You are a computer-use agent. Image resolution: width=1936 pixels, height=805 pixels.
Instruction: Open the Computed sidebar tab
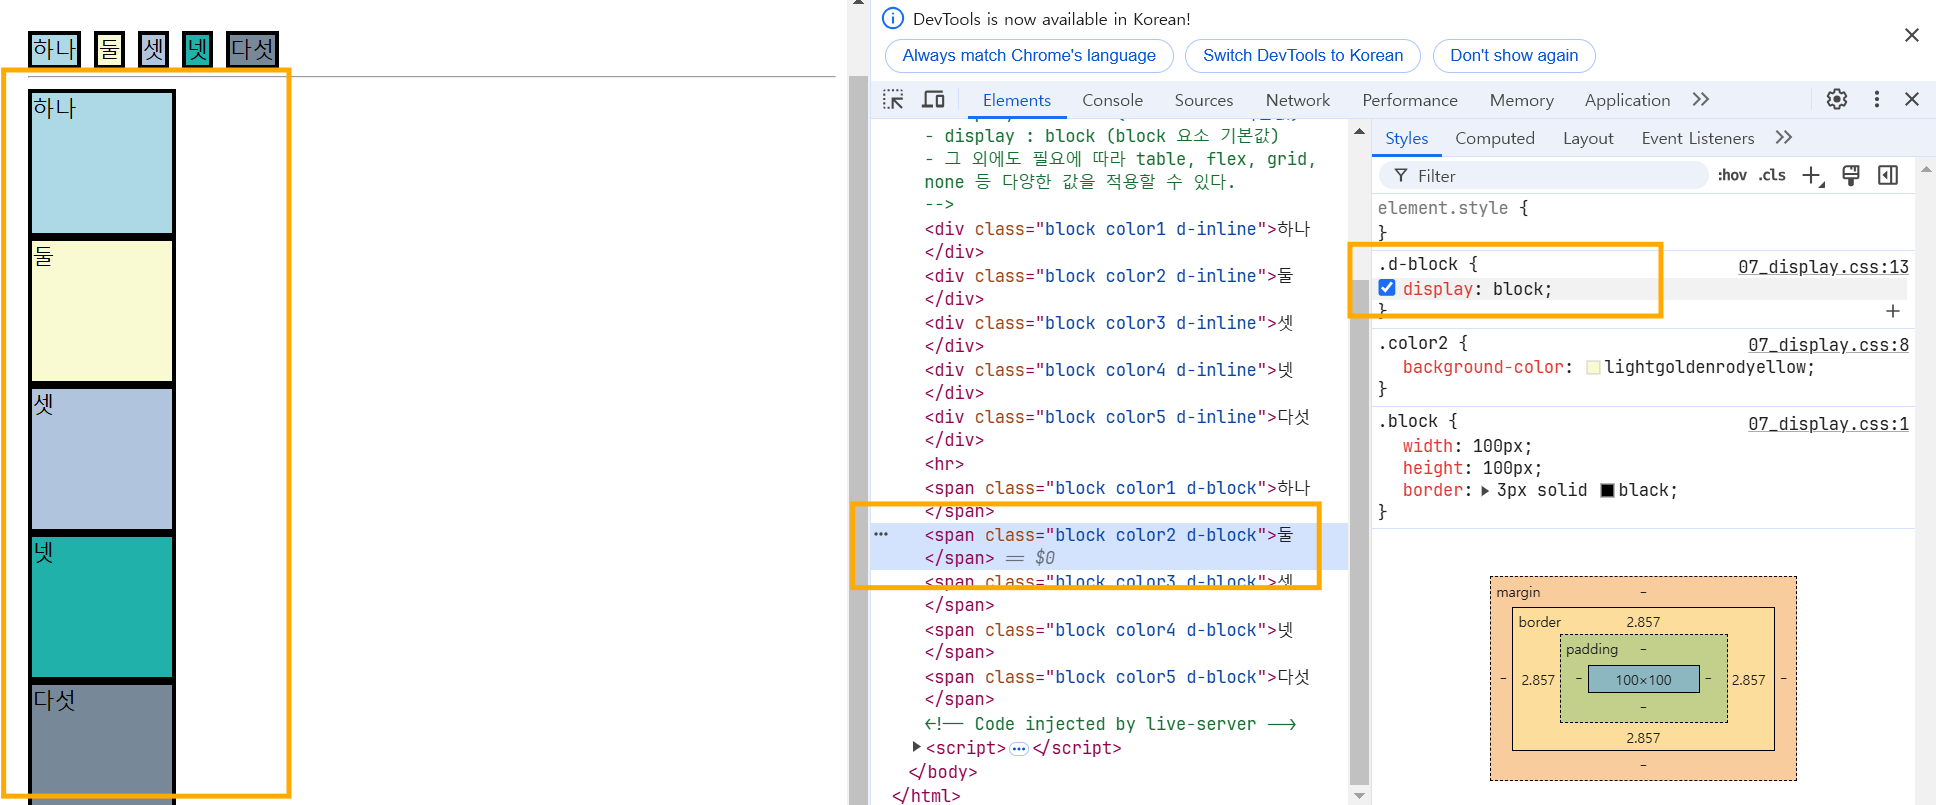1495,138
